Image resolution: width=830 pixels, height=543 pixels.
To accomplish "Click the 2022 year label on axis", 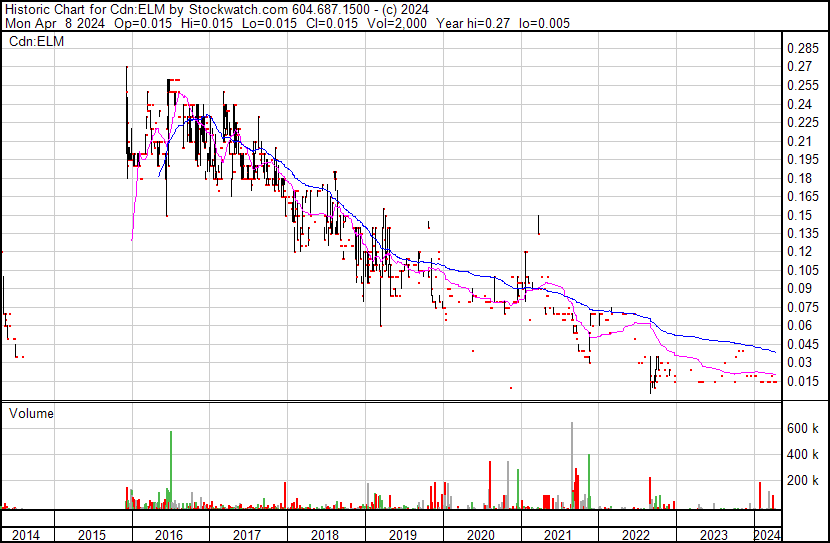I will click(636, 535).
